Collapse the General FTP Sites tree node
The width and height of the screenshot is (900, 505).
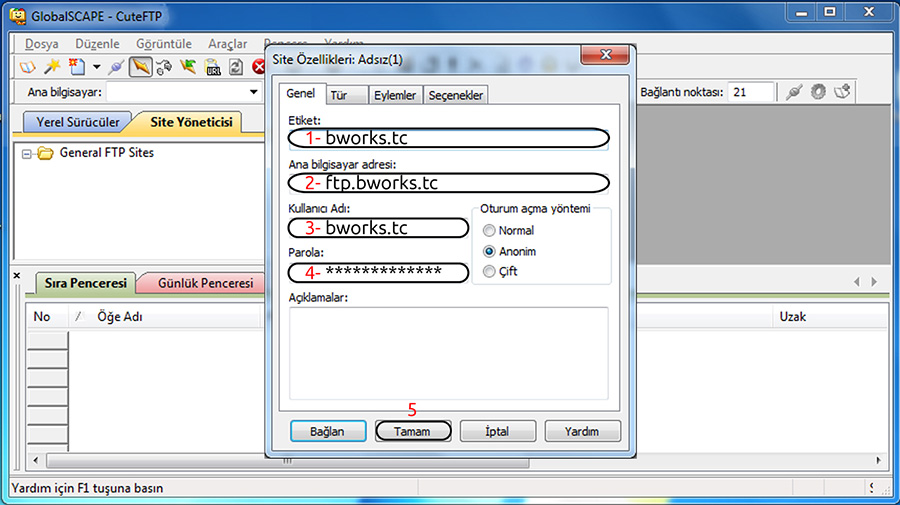[x=26, y=154]
